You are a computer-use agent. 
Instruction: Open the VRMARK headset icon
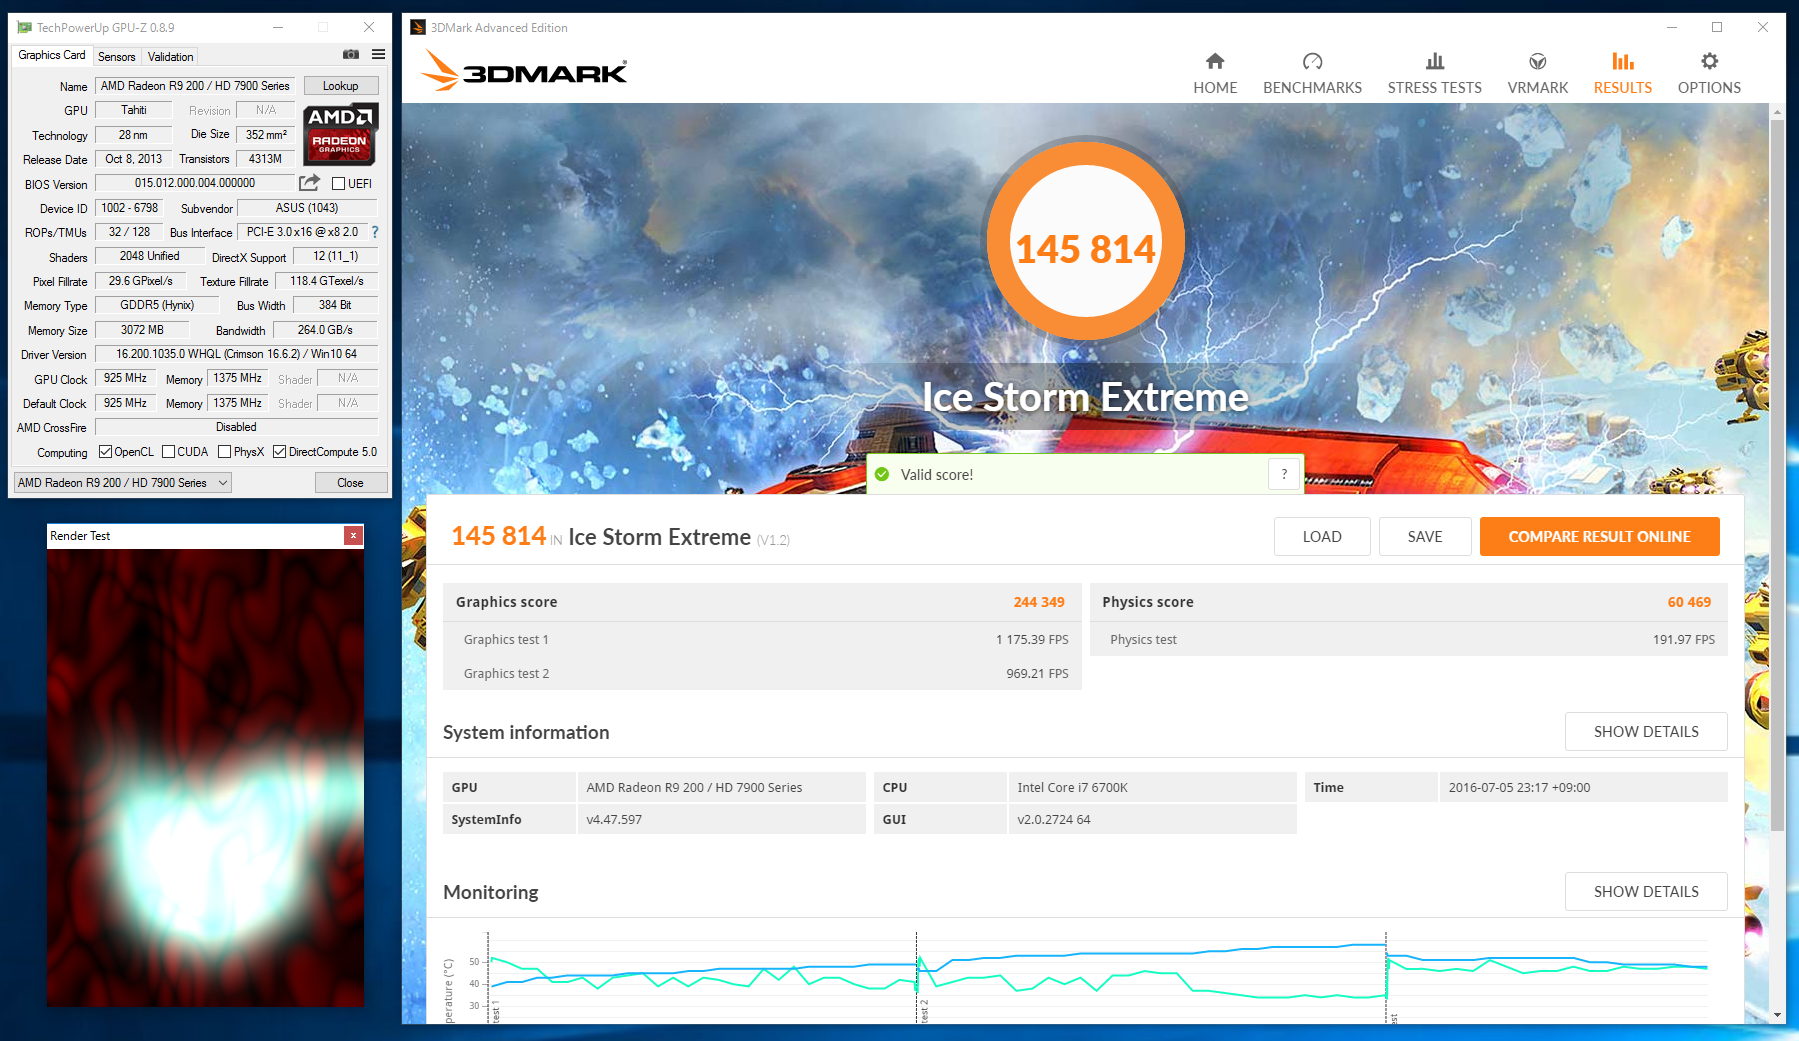point(1538,61)
